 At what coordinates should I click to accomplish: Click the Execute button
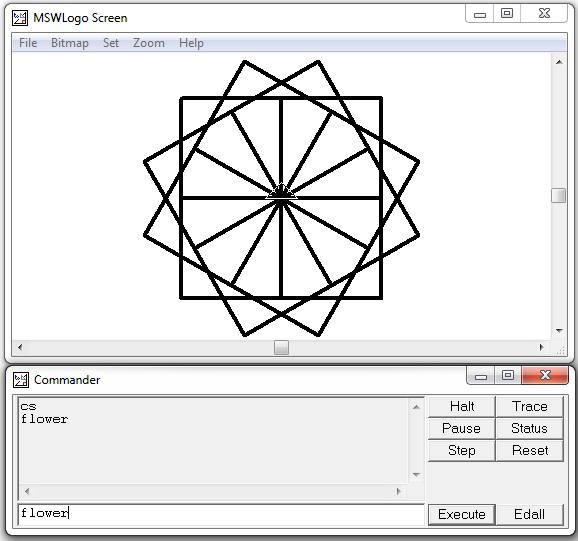(462, 514)
